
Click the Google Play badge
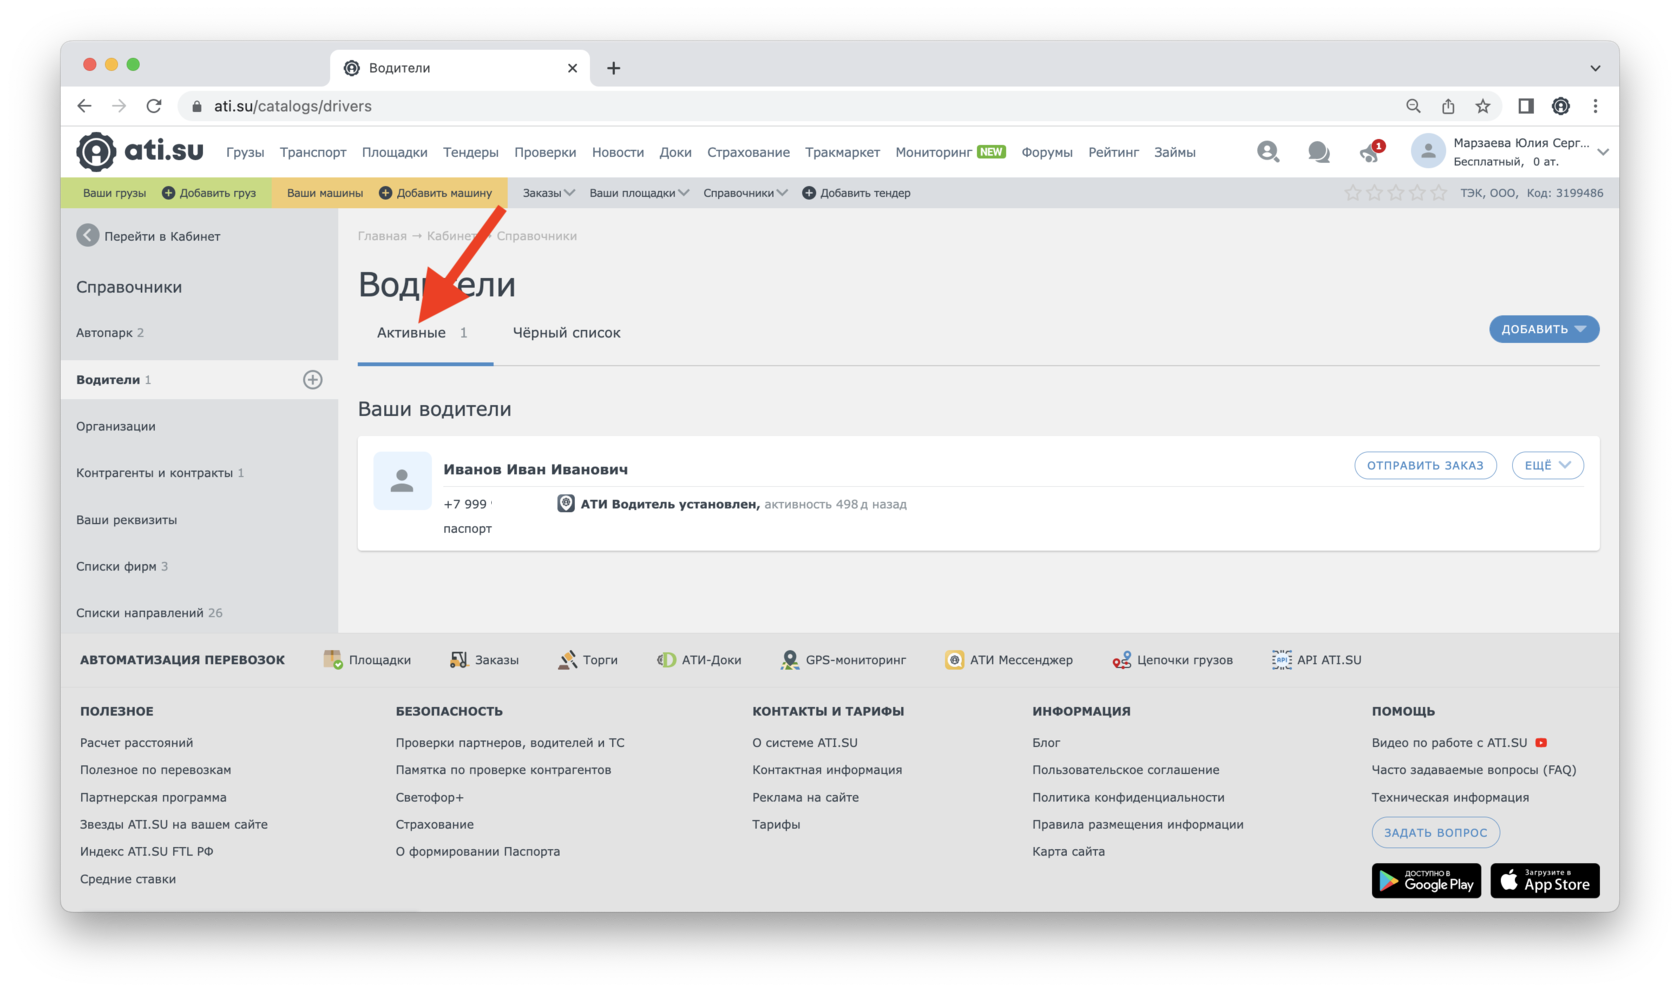(x=1426, y=881)
